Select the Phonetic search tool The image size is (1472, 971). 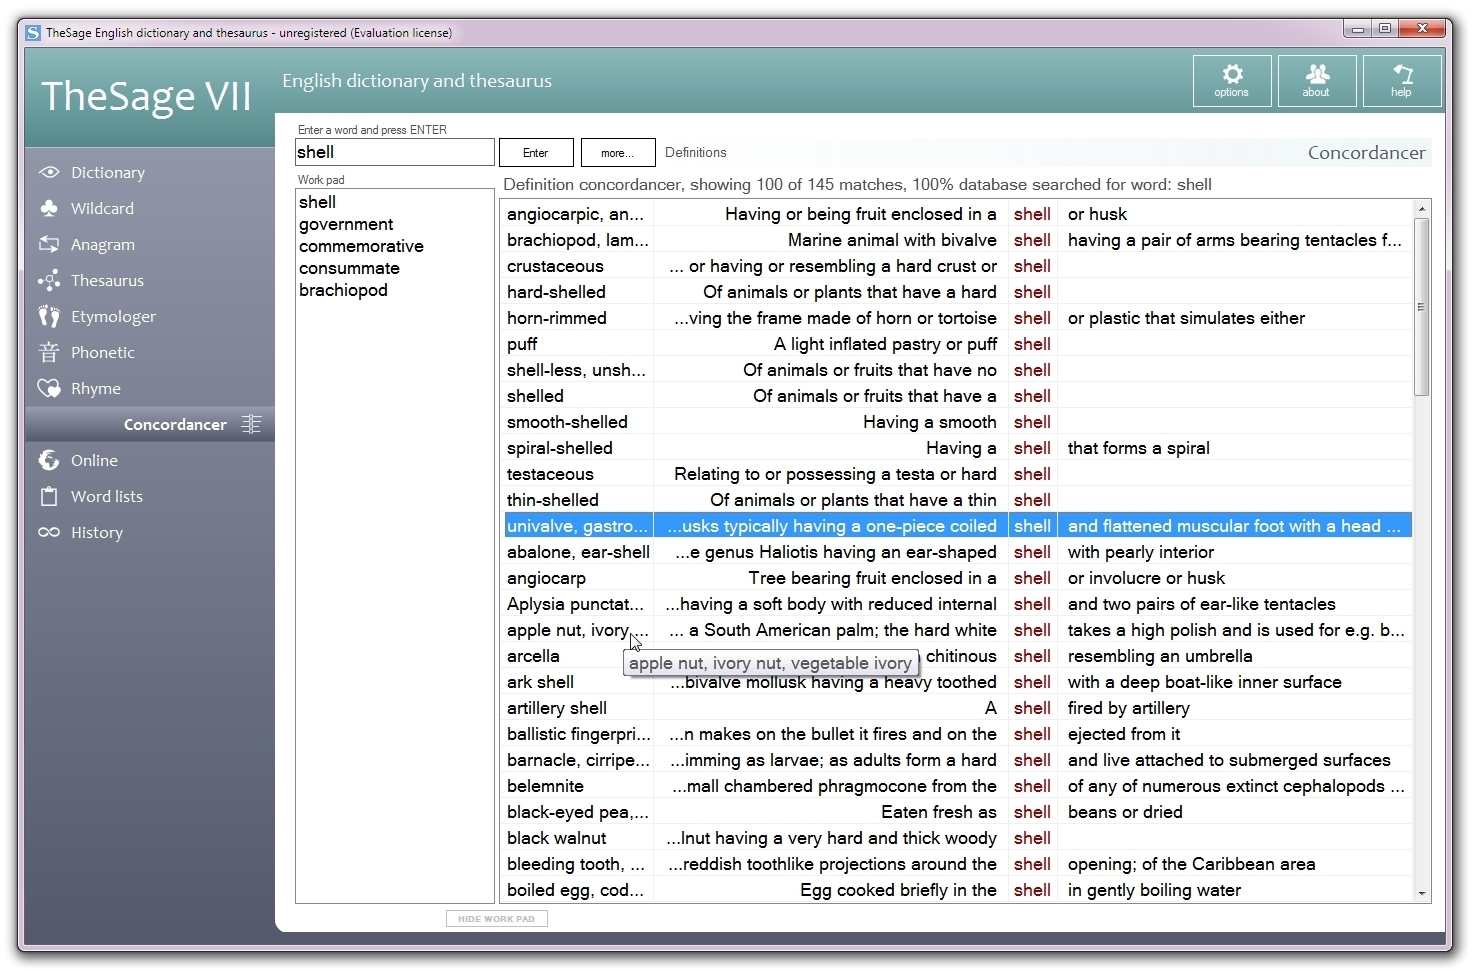[x=102, y=352]
